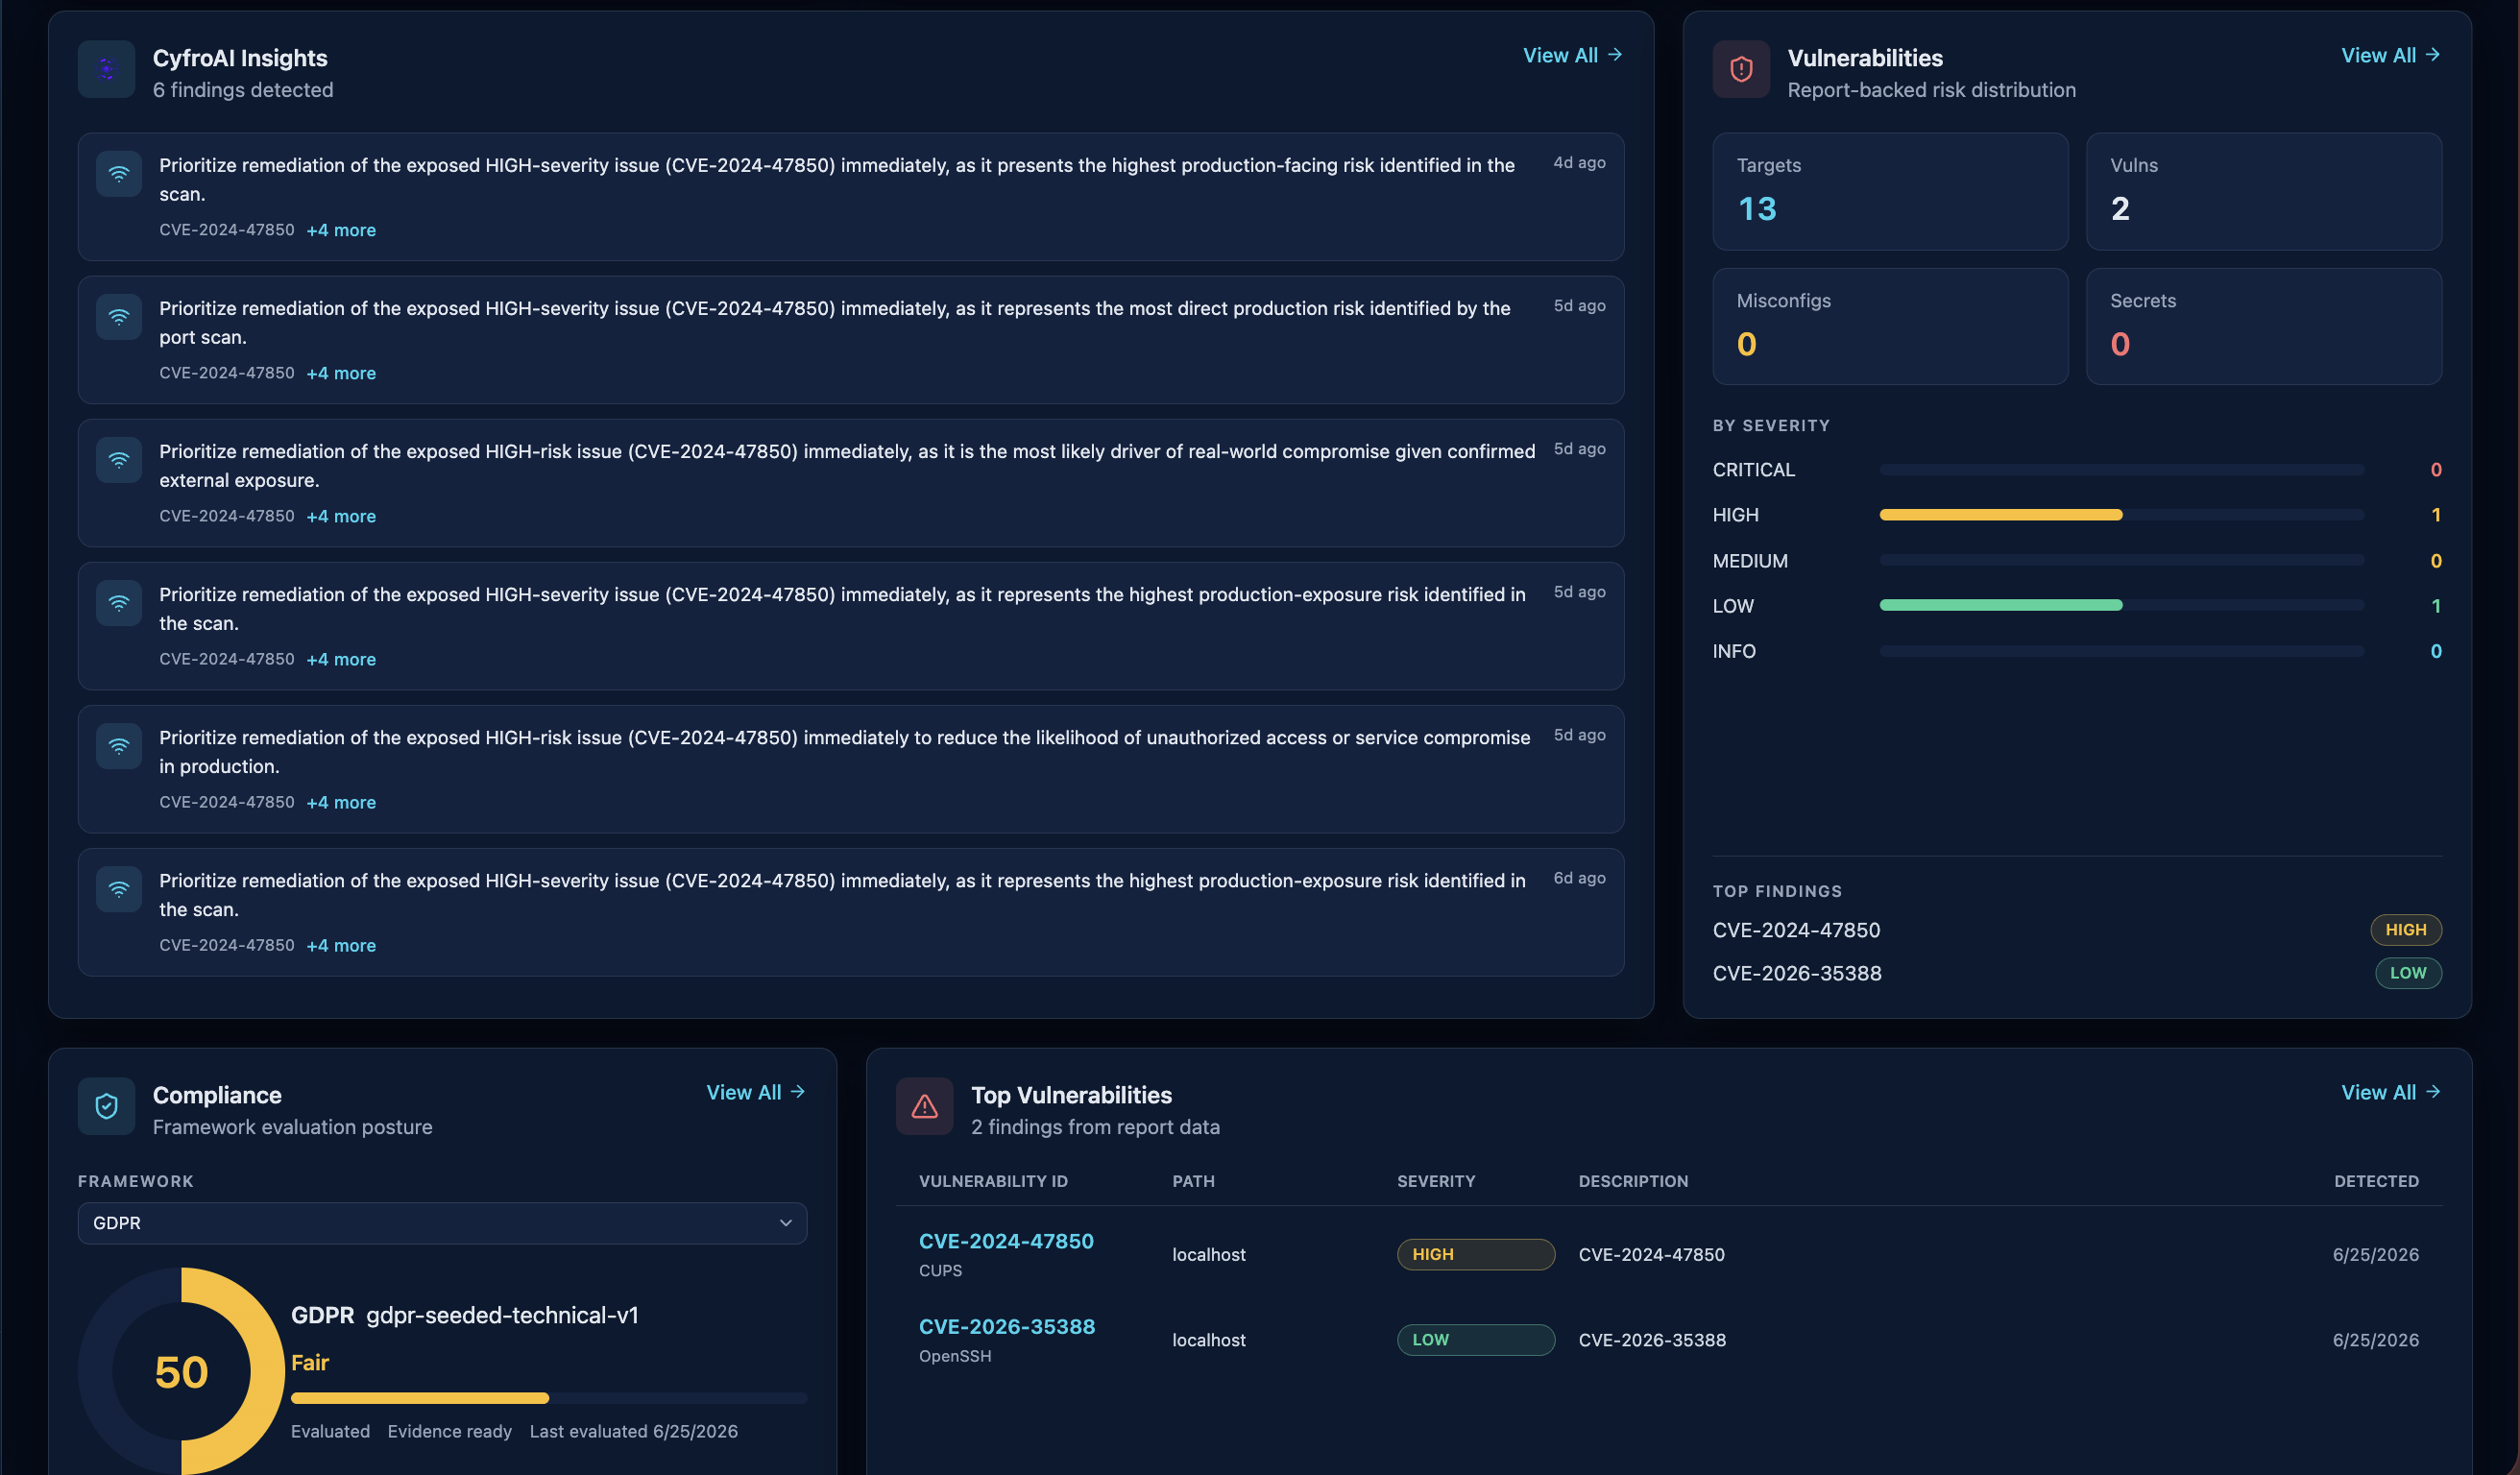Click the Evidence ready status text
Viewport: 2520px width, 1475px height.
coord(449,1431)
